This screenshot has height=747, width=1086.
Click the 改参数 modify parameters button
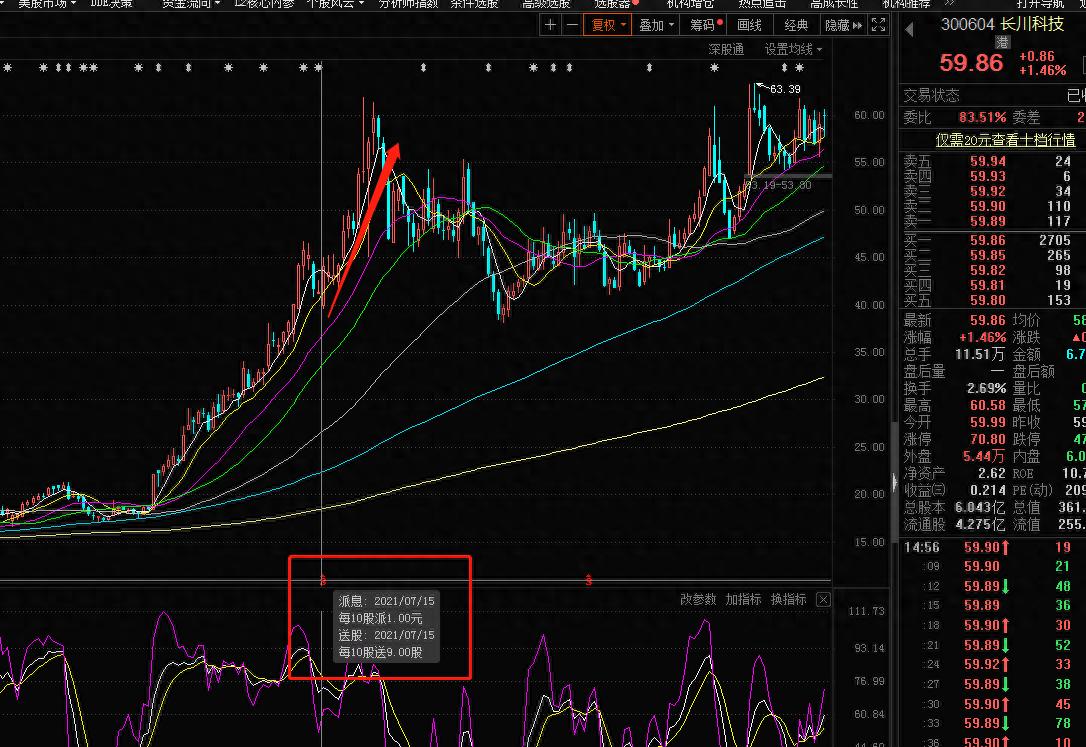[698, 599]
